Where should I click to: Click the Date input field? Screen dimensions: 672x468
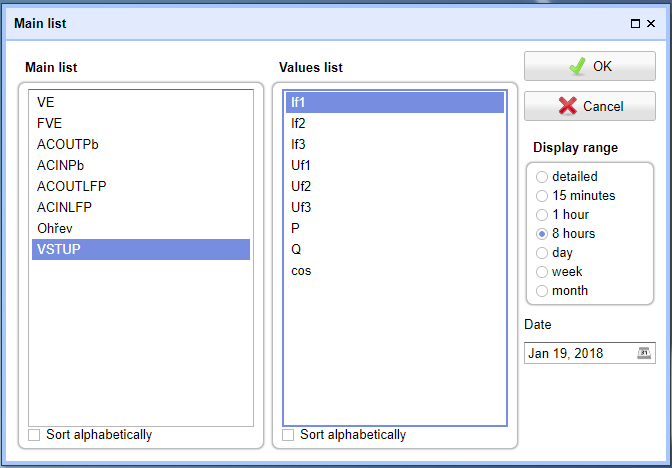(x=580, y=353)
